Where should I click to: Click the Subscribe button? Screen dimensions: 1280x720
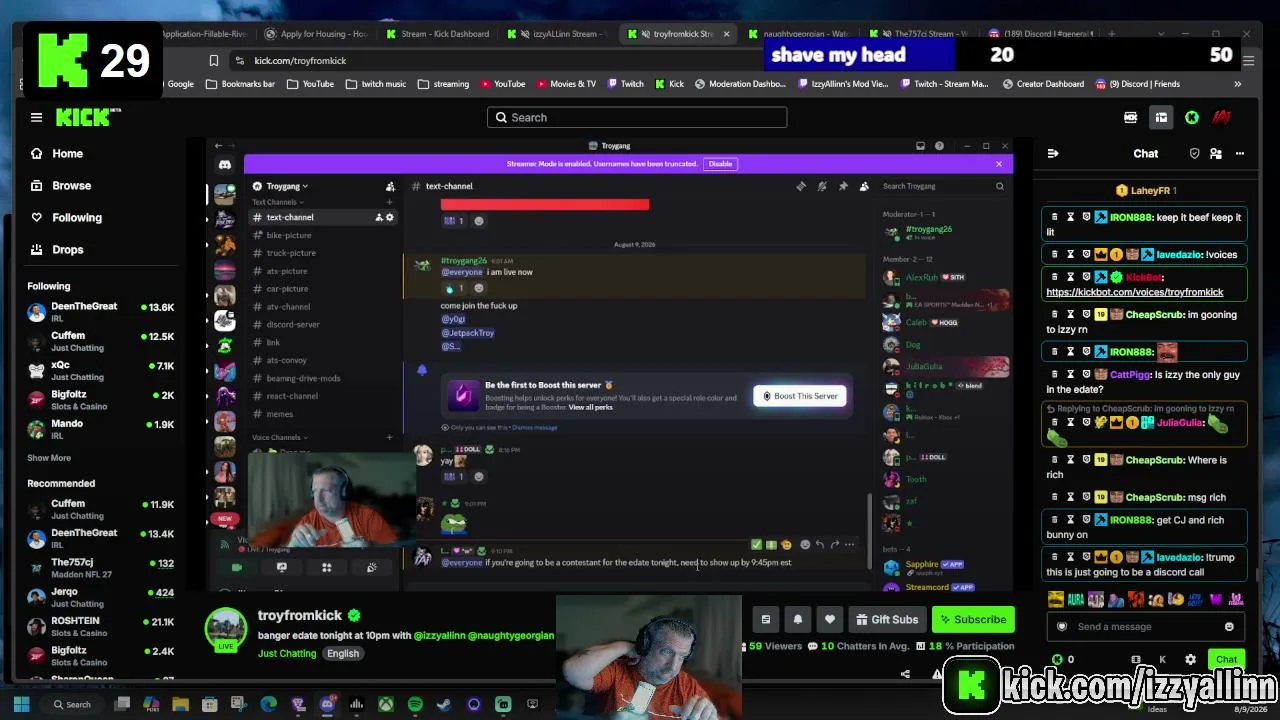pos(973,619)
